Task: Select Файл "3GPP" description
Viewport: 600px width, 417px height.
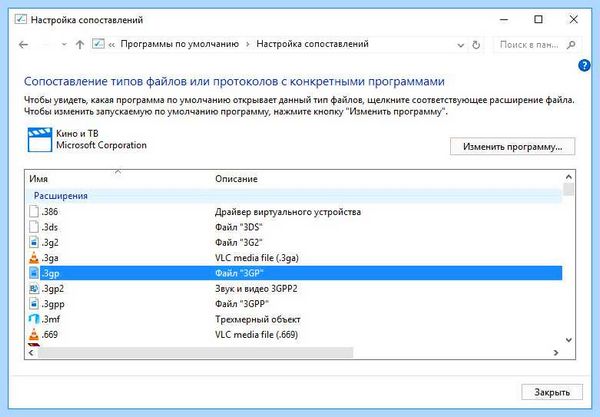Action: click(242, 304)
